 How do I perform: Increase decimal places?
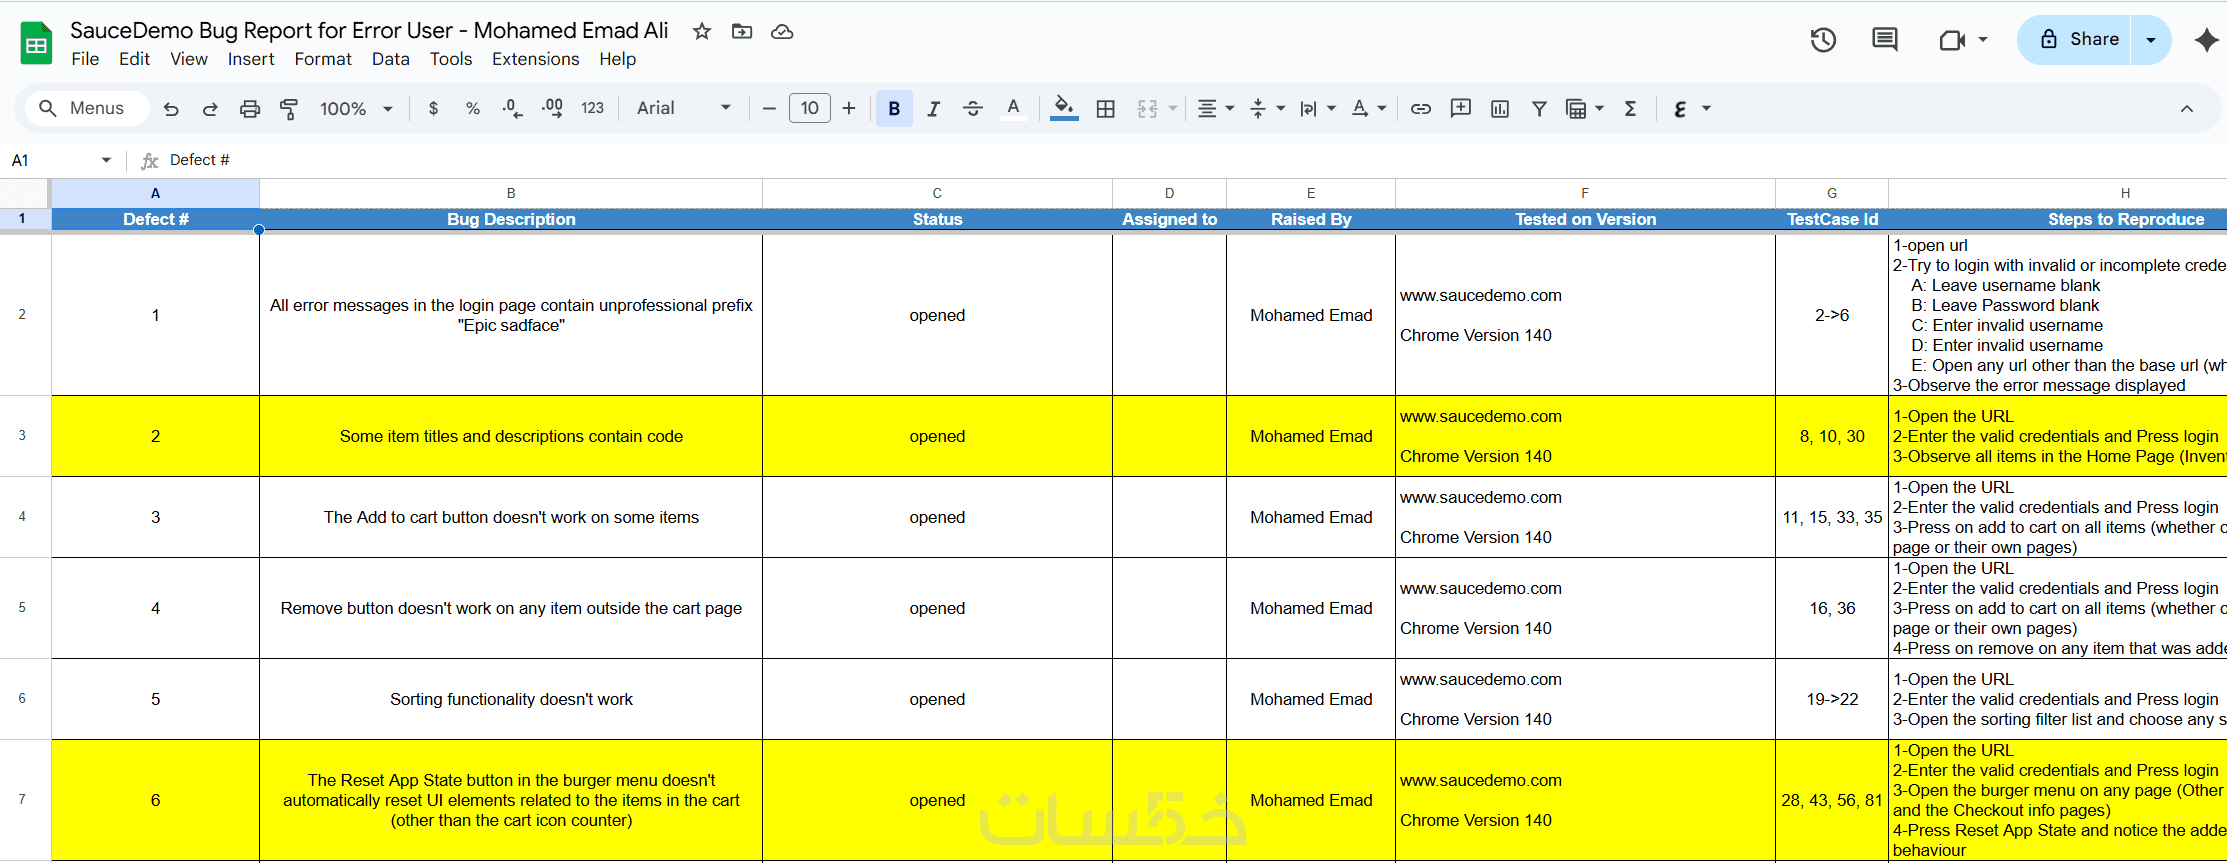[552, 109]
